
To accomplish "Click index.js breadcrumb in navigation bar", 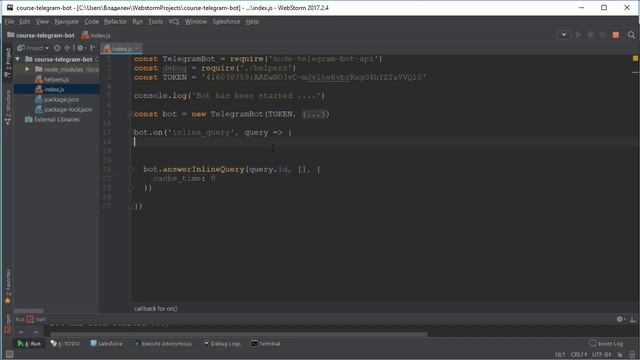I will 96,36.
